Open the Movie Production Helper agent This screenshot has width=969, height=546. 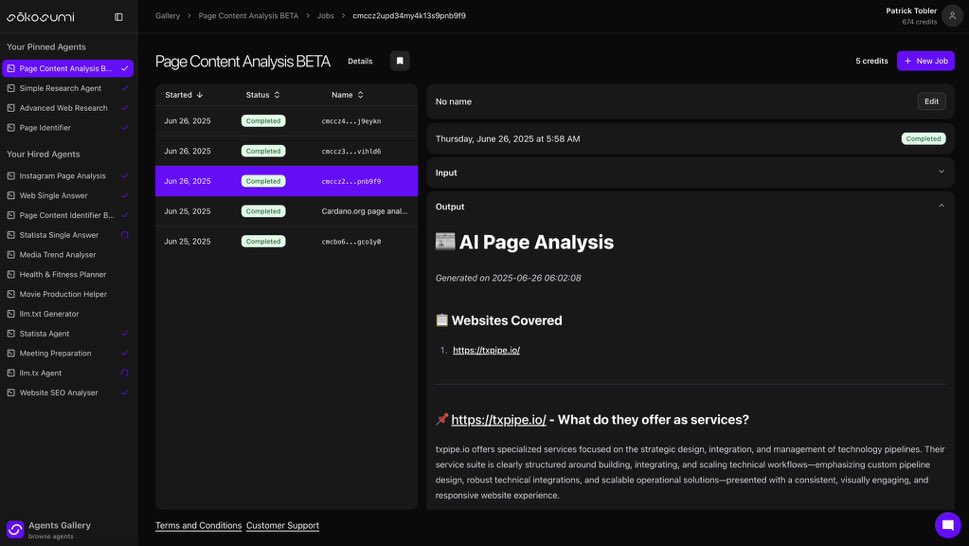point(63,295)
